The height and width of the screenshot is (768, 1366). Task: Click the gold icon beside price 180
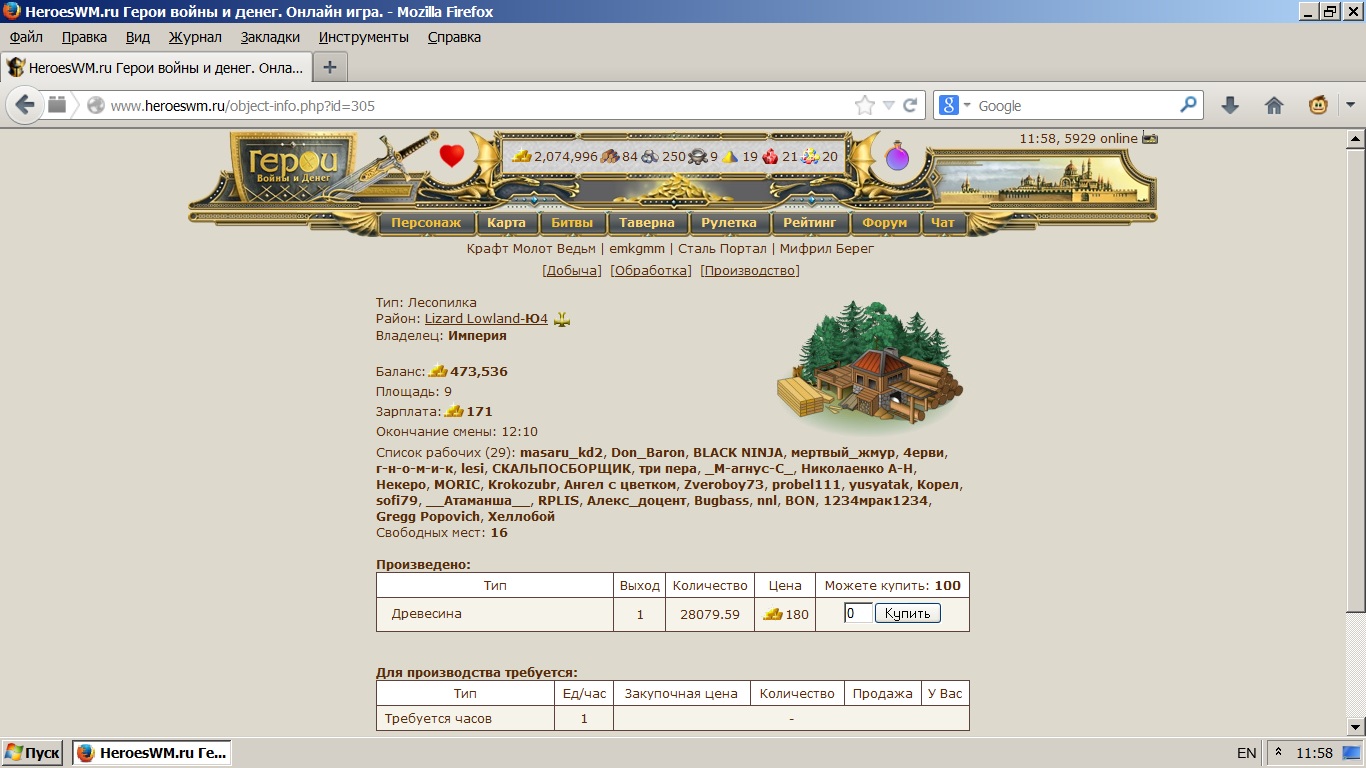point(773,614)
